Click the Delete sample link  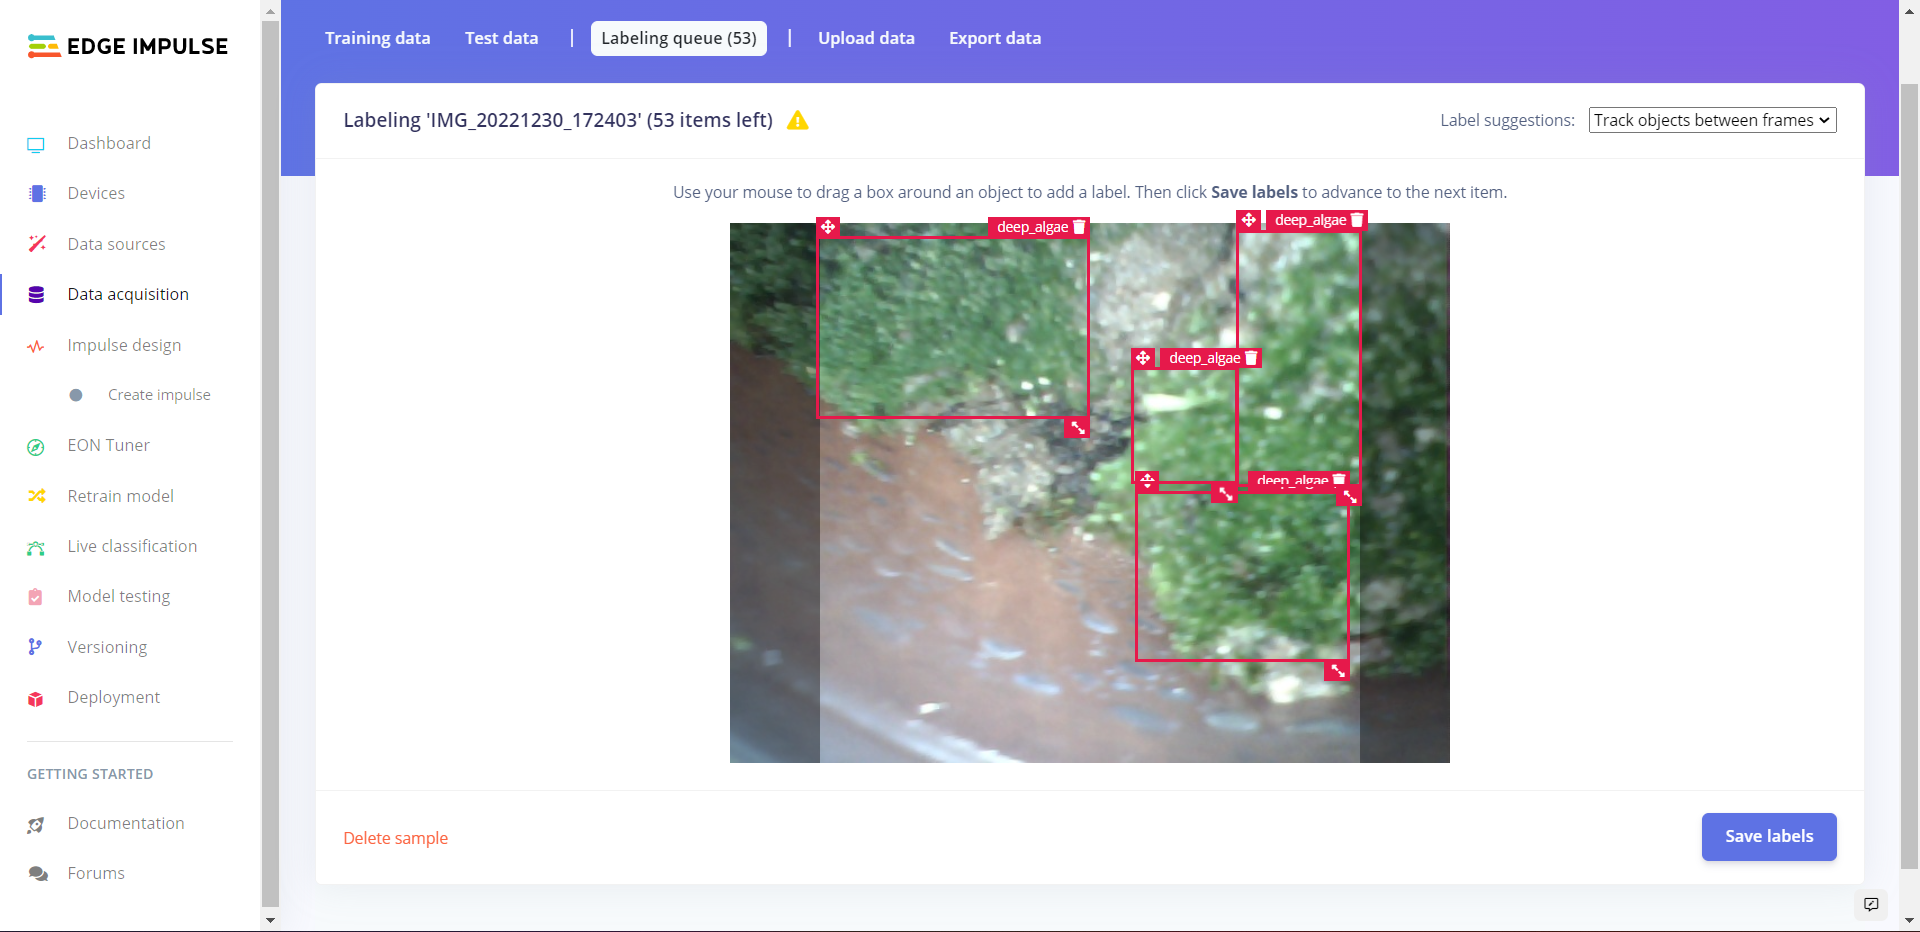pos(395,838)
